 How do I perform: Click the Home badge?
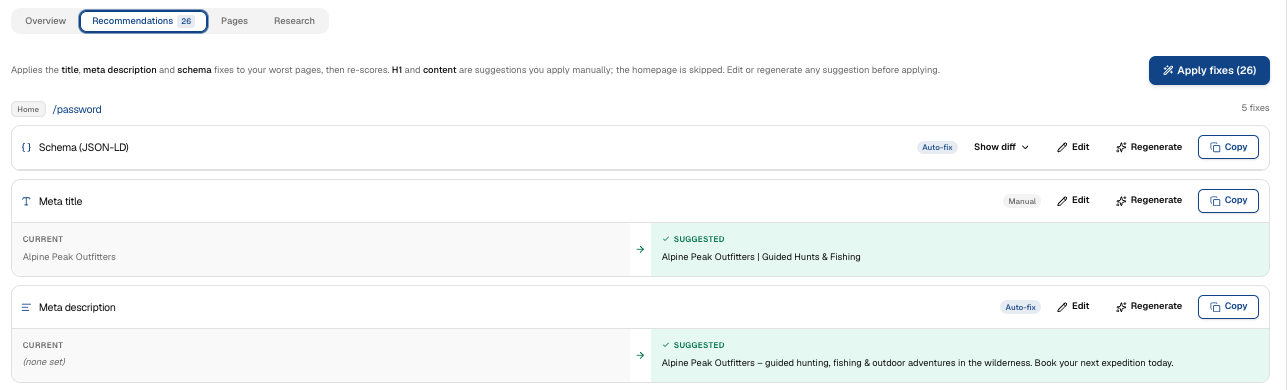(x=28, y=109)
